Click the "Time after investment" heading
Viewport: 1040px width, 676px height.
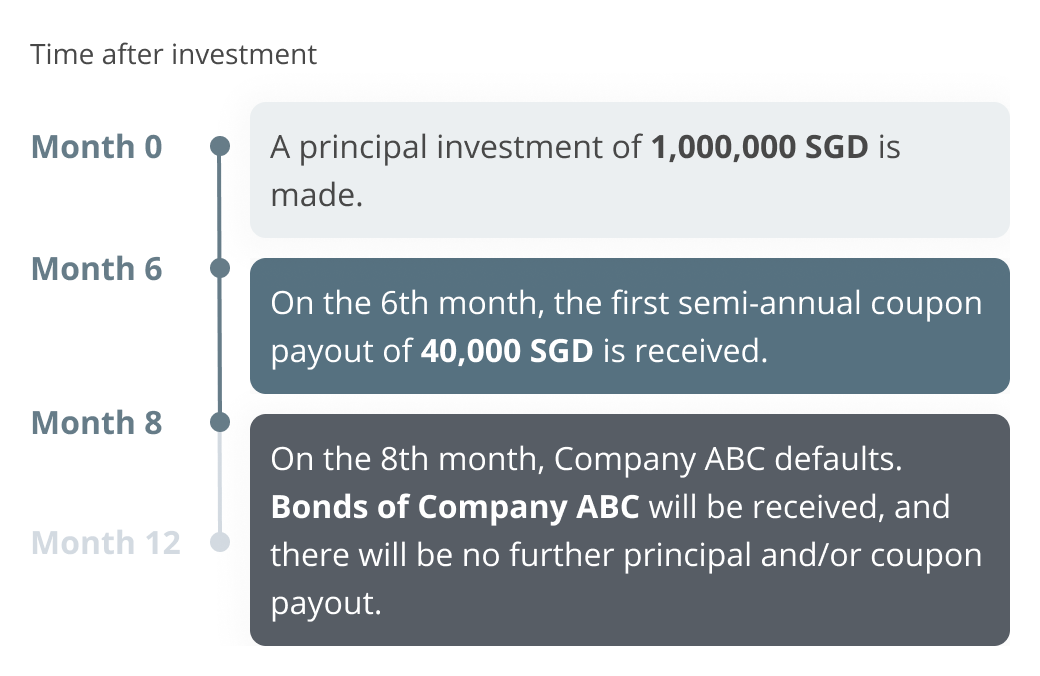(x=174, y=54)
